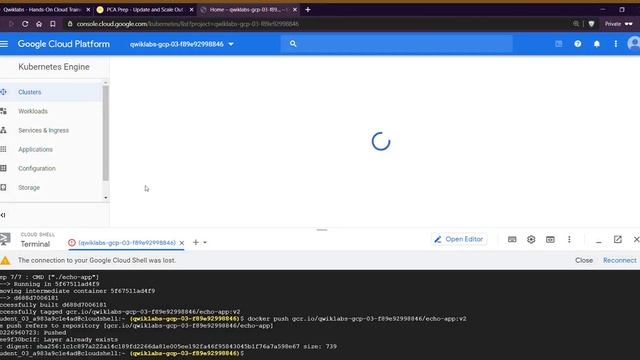Select the qwiklabs-gcp-03 terminal session tab
Image resolution: width=640 pixels, height=360 pixels.
coord(127,242)
